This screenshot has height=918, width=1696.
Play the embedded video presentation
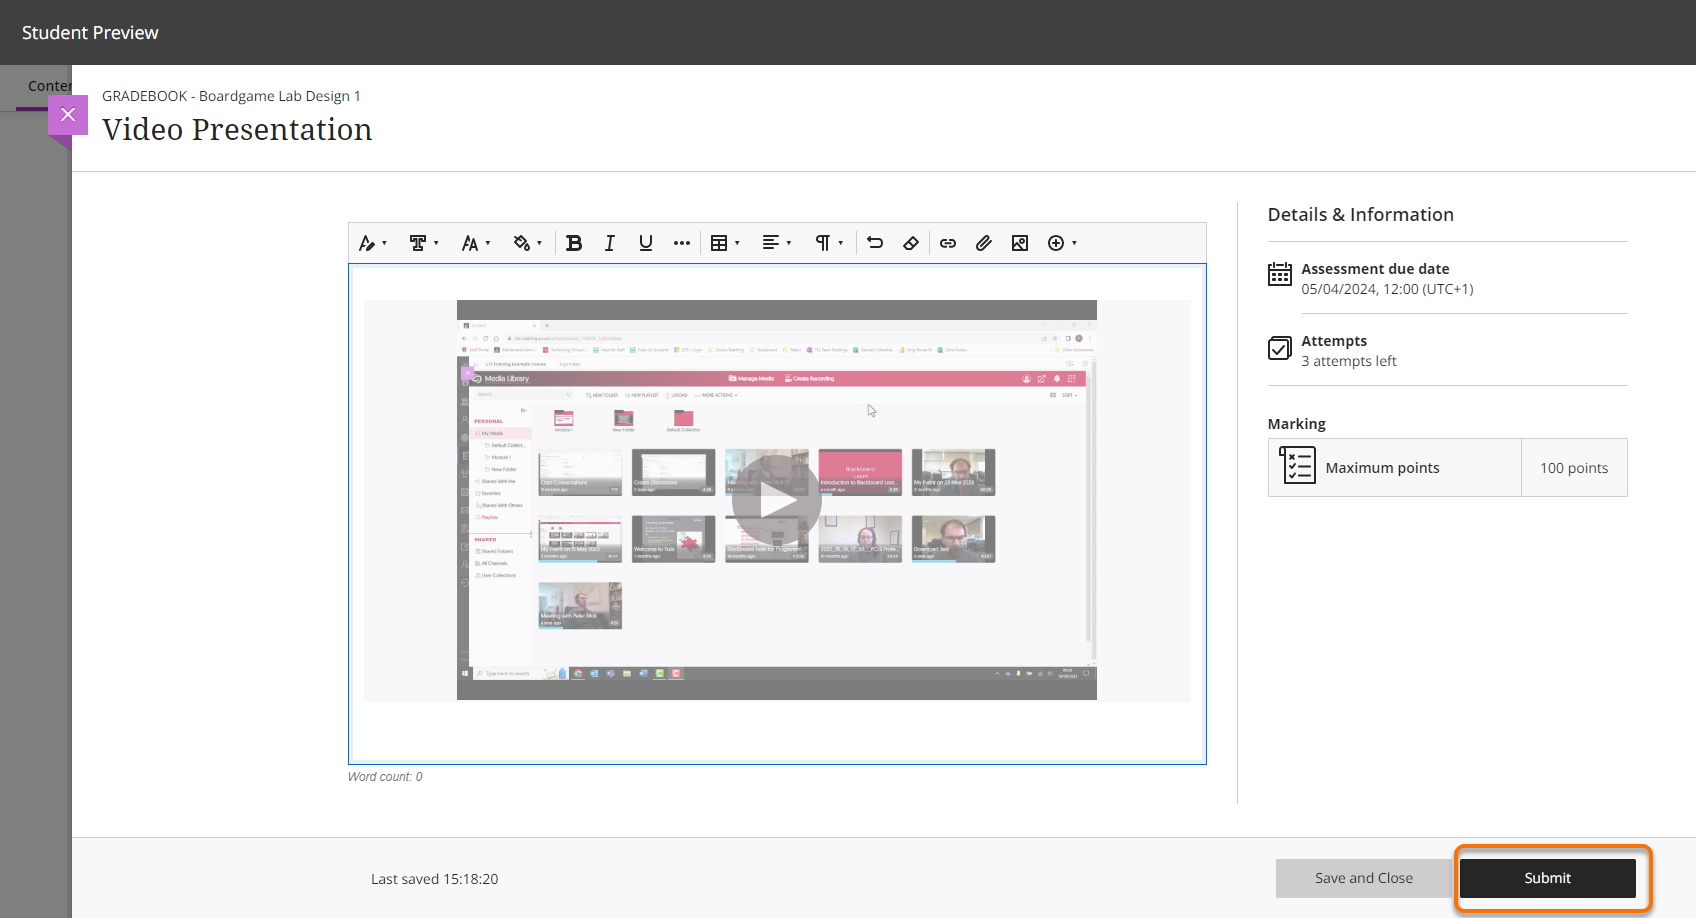(777, 500)
